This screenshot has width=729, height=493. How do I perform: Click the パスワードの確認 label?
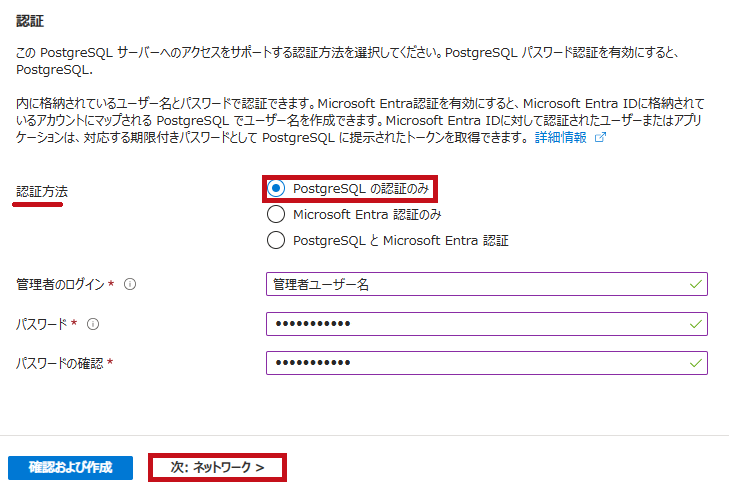click(x=60, y=363)
